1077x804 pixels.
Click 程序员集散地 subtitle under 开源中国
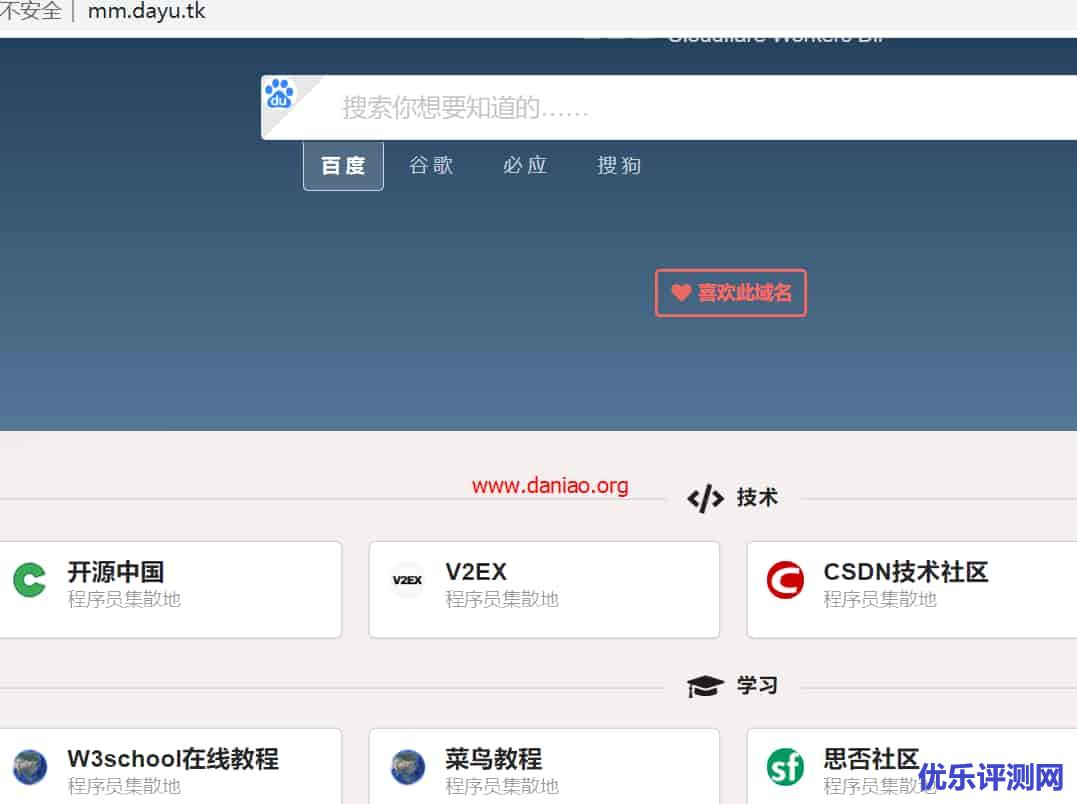click(x=124, y=599)
